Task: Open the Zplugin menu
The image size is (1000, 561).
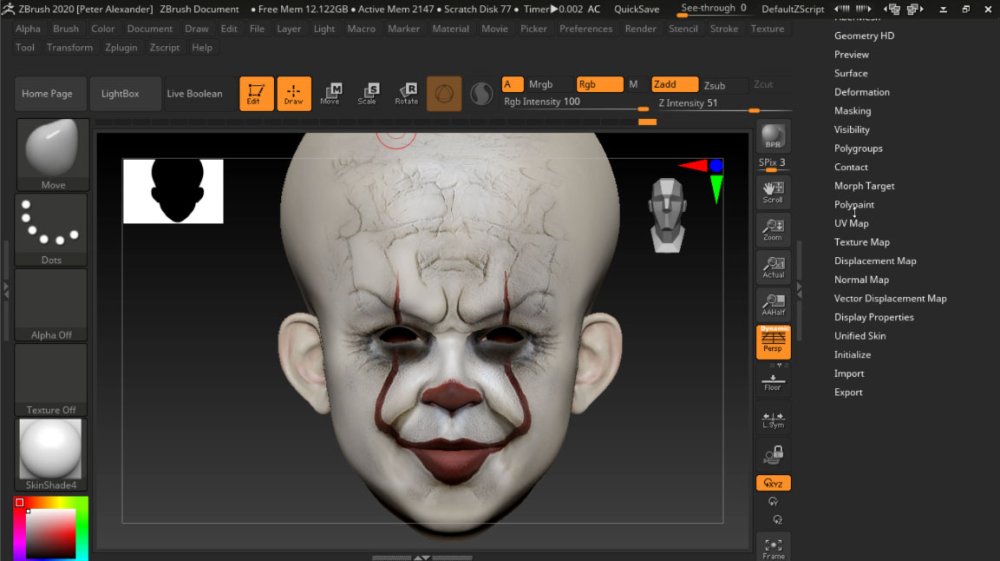Action: click(x=121, y=47)
